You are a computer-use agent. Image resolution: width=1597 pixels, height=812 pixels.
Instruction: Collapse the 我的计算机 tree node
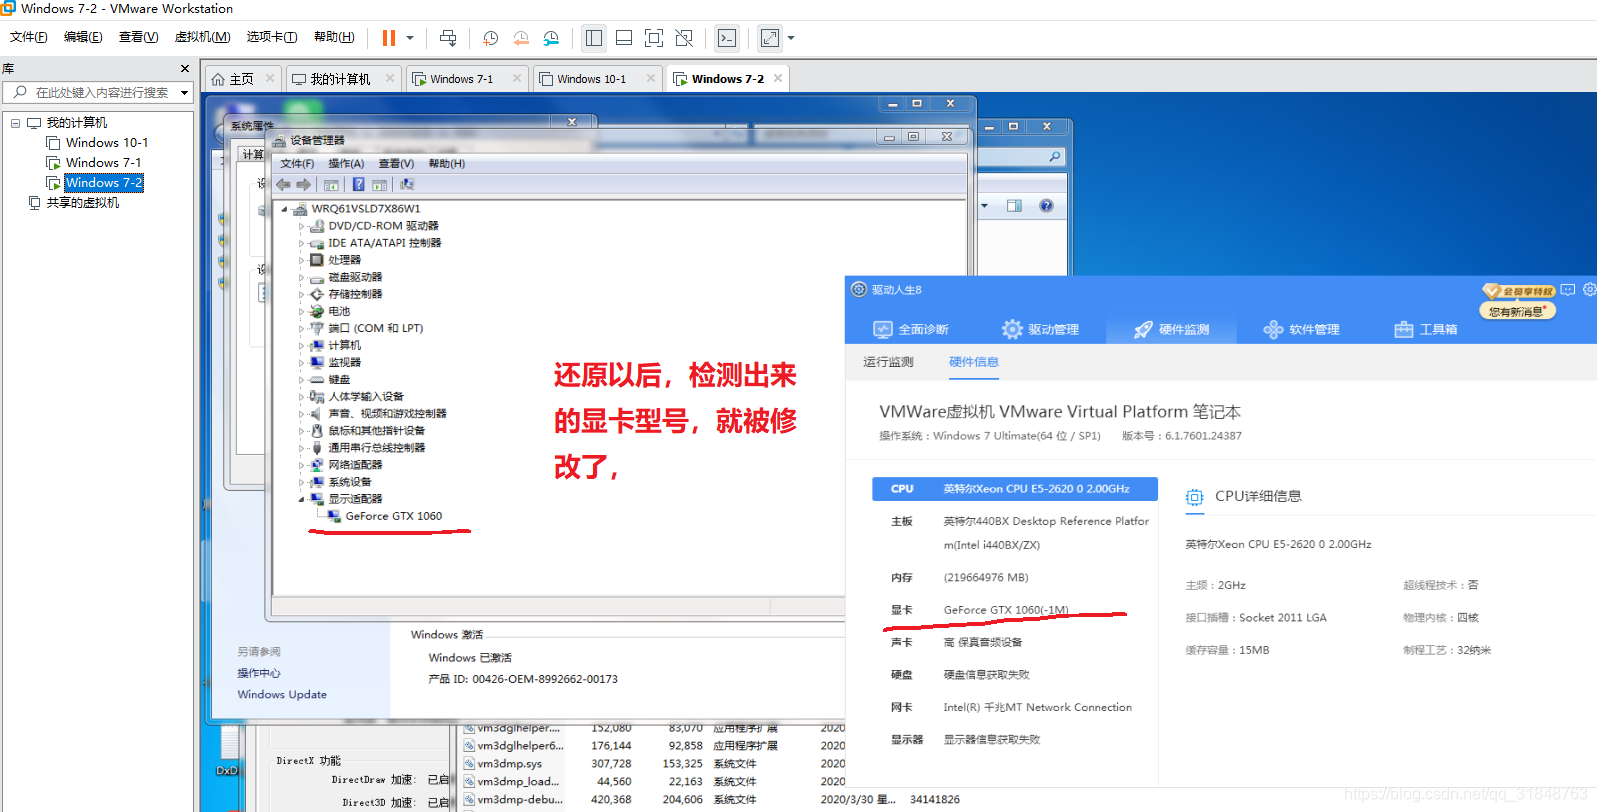15,123
